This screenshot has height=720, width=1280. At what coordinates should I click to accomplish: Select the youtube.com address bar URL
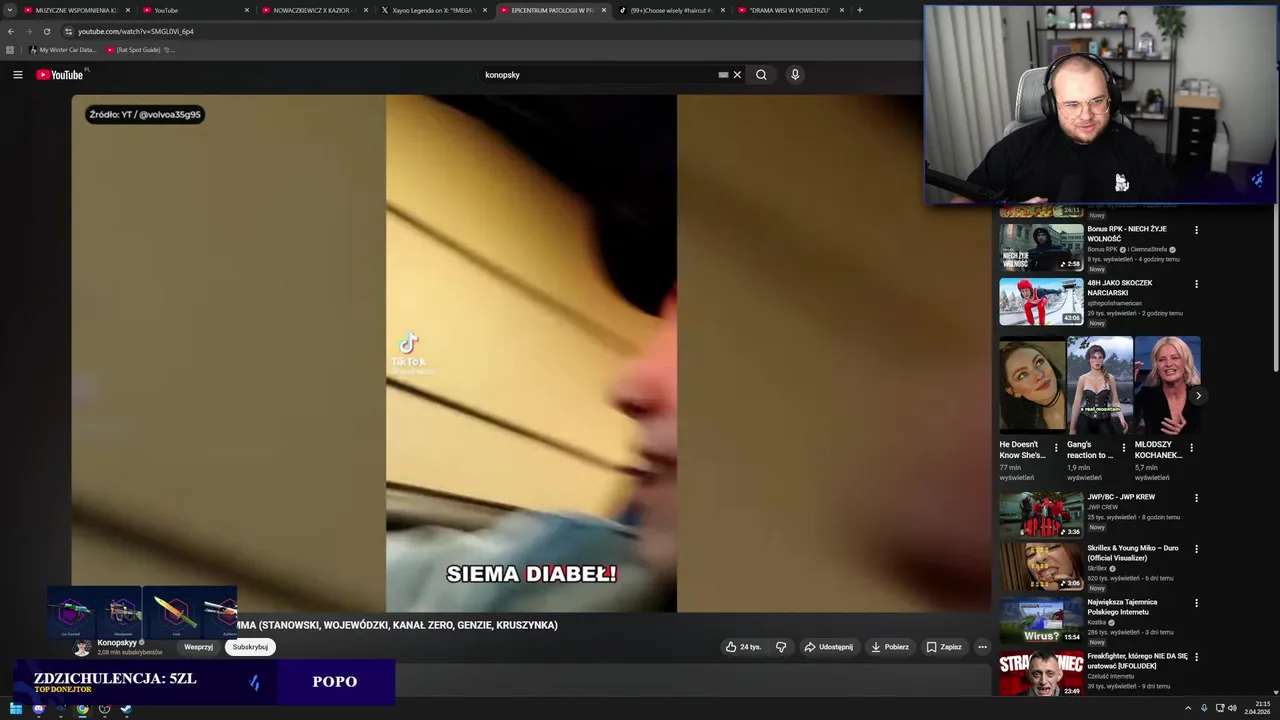point(136,31)
